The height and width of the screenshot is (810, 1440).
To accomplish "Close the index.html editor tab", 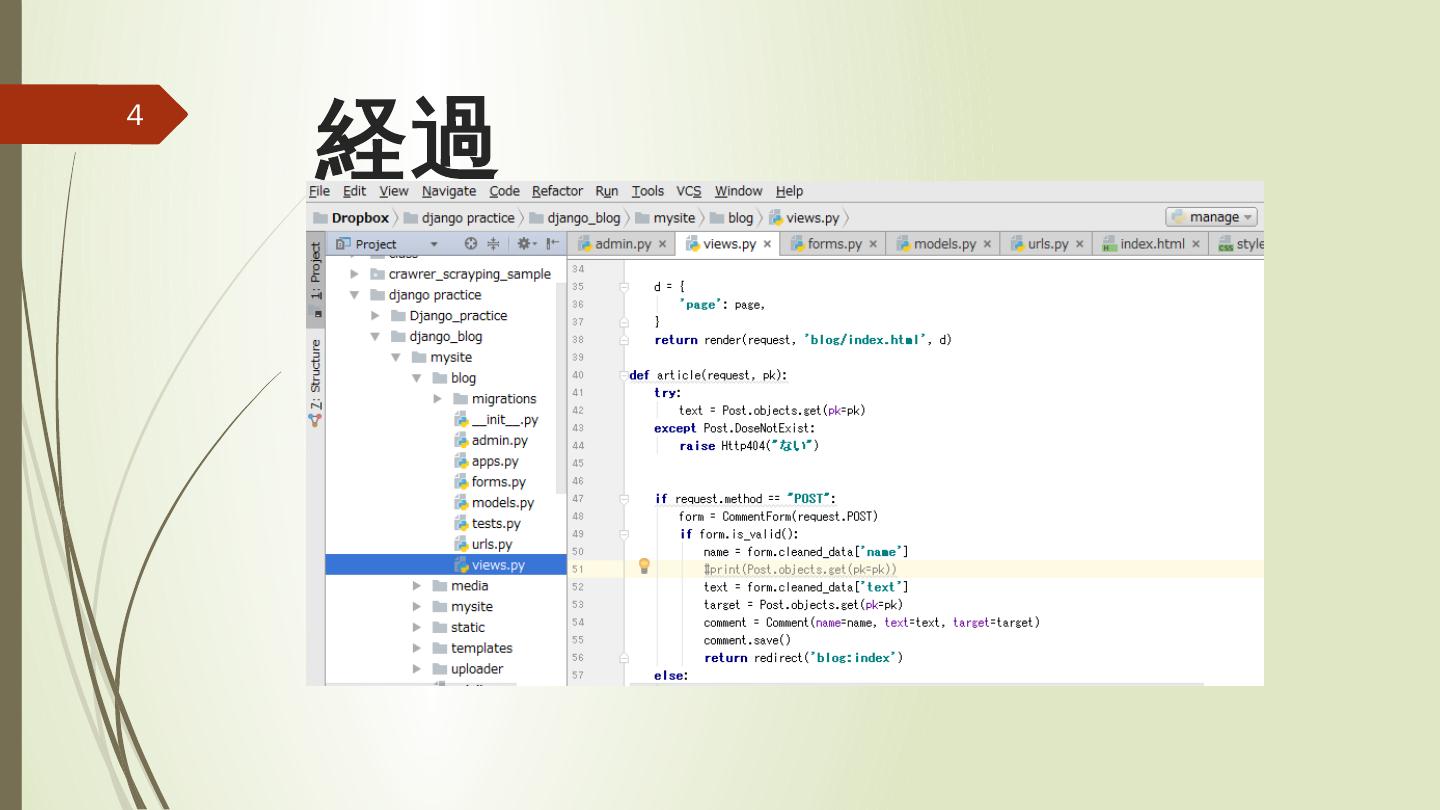I will 1196,244.
